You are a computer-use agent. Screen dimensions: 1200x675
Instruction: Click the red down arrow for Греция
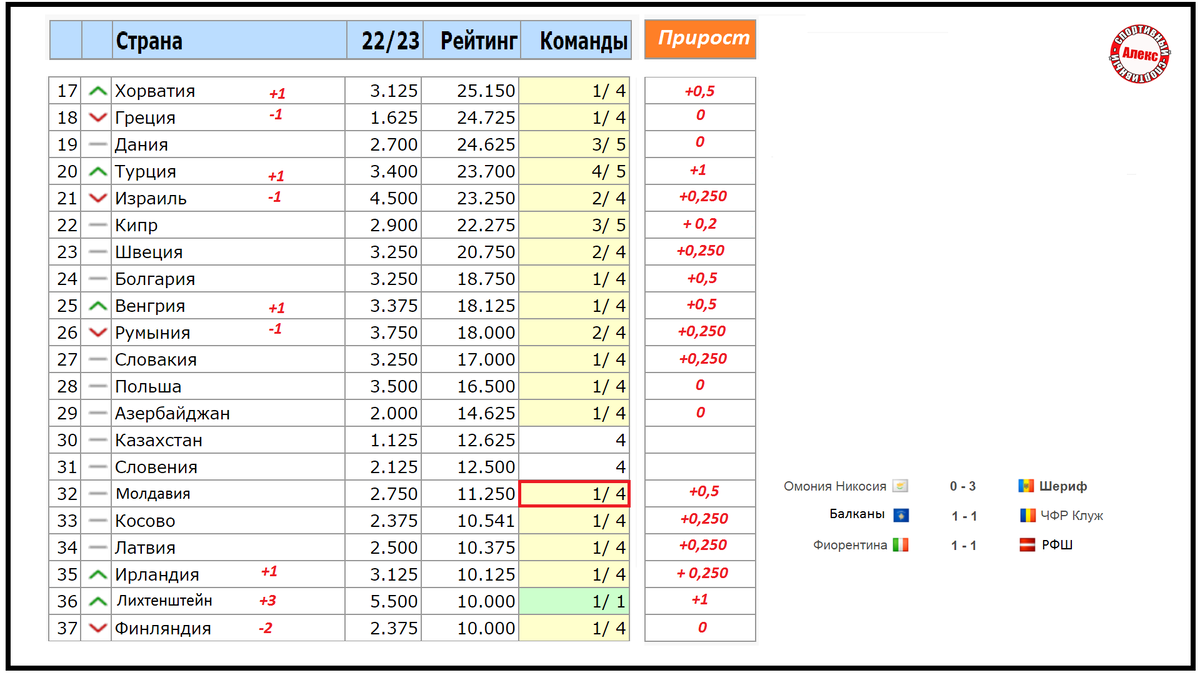[97, 118]
